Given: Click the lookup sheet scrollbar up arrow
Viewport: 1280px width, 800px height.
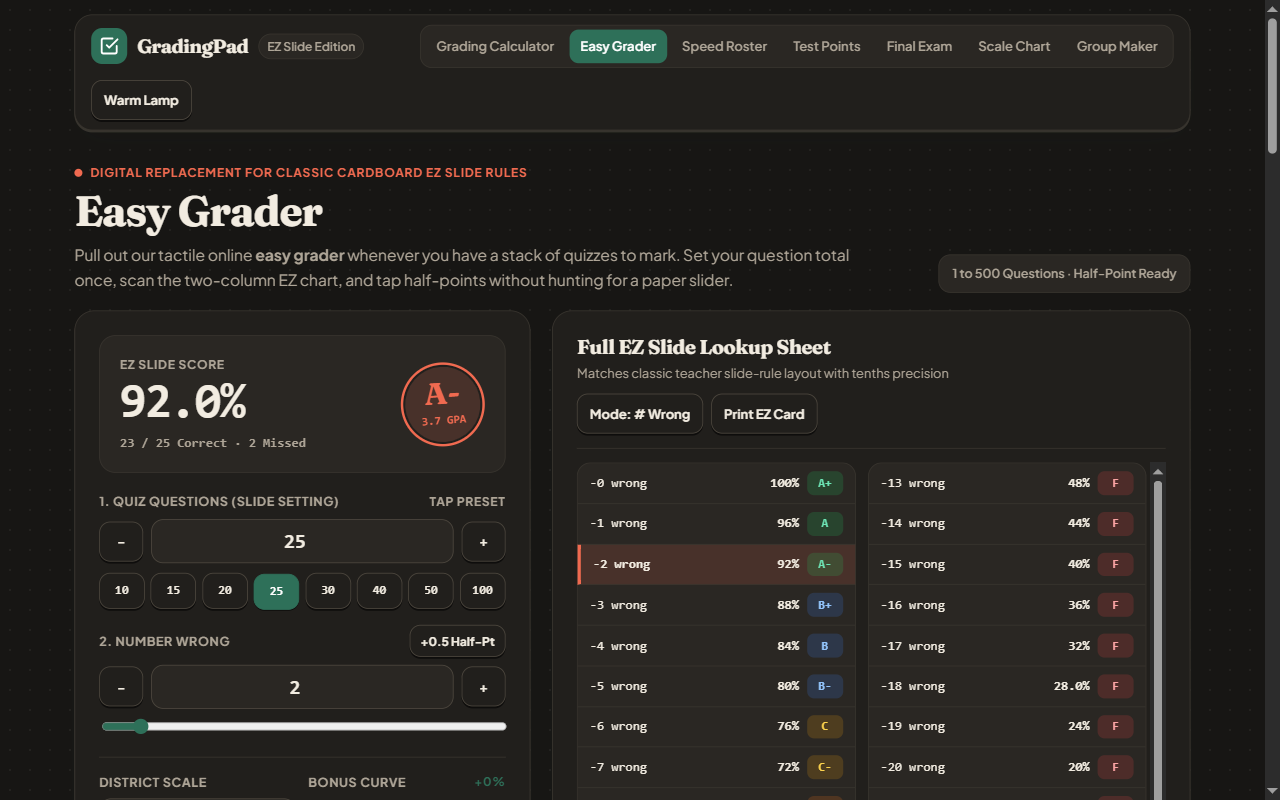Looking at the screenshot, I should click(1158, 471).
